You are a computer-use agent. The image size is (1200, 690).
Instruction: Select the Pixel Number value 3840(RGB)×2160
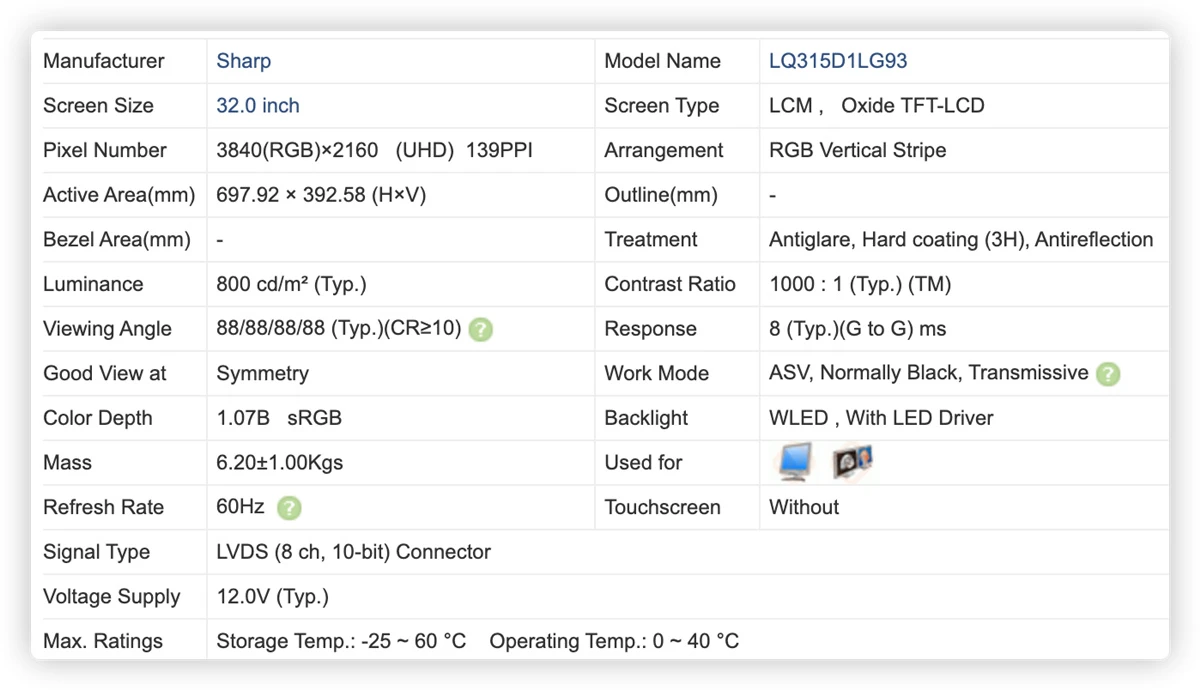tap(297, 151)
